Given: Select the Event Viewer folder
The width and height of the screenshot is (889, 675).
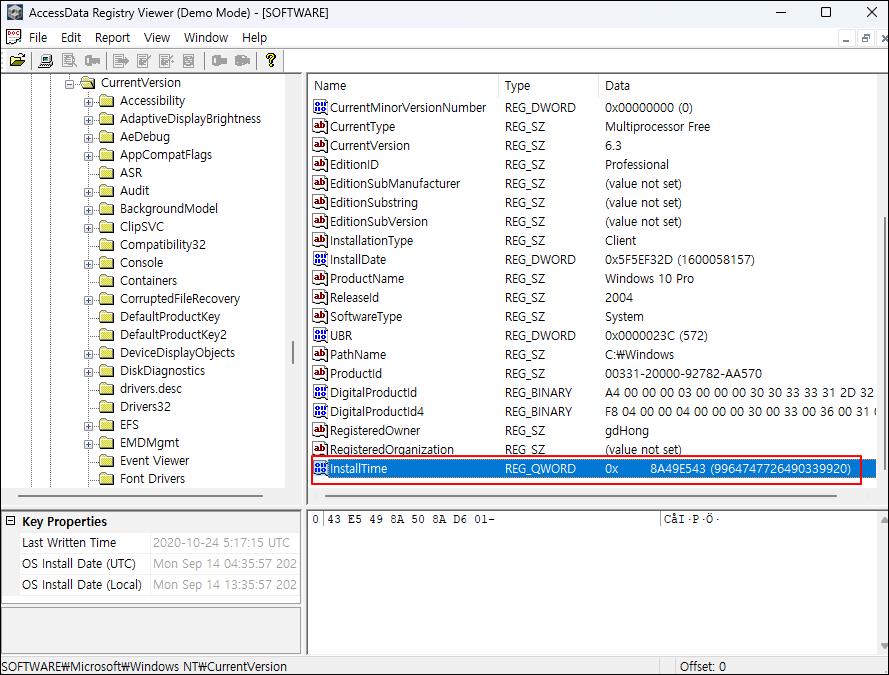Looking at the screenshot, I should pyautogui.click(x=144, y=460).
